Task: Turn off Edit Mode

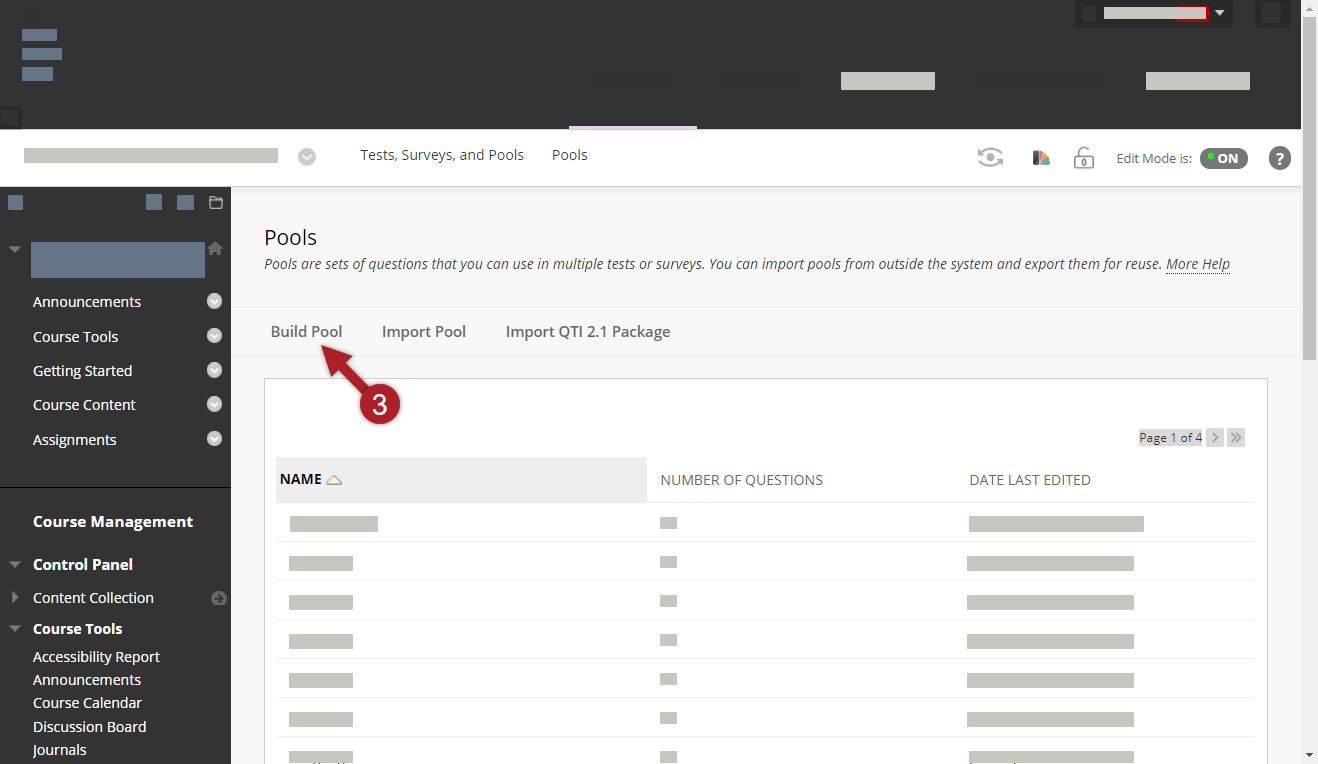Action: [1223, 158]
